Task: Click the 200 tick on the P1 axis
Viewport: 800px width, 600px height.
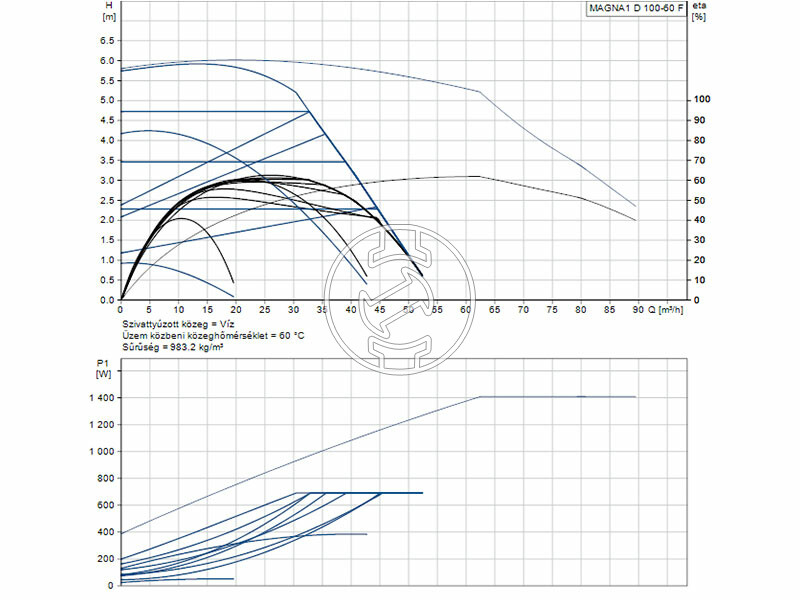Action: click(103, 558)
